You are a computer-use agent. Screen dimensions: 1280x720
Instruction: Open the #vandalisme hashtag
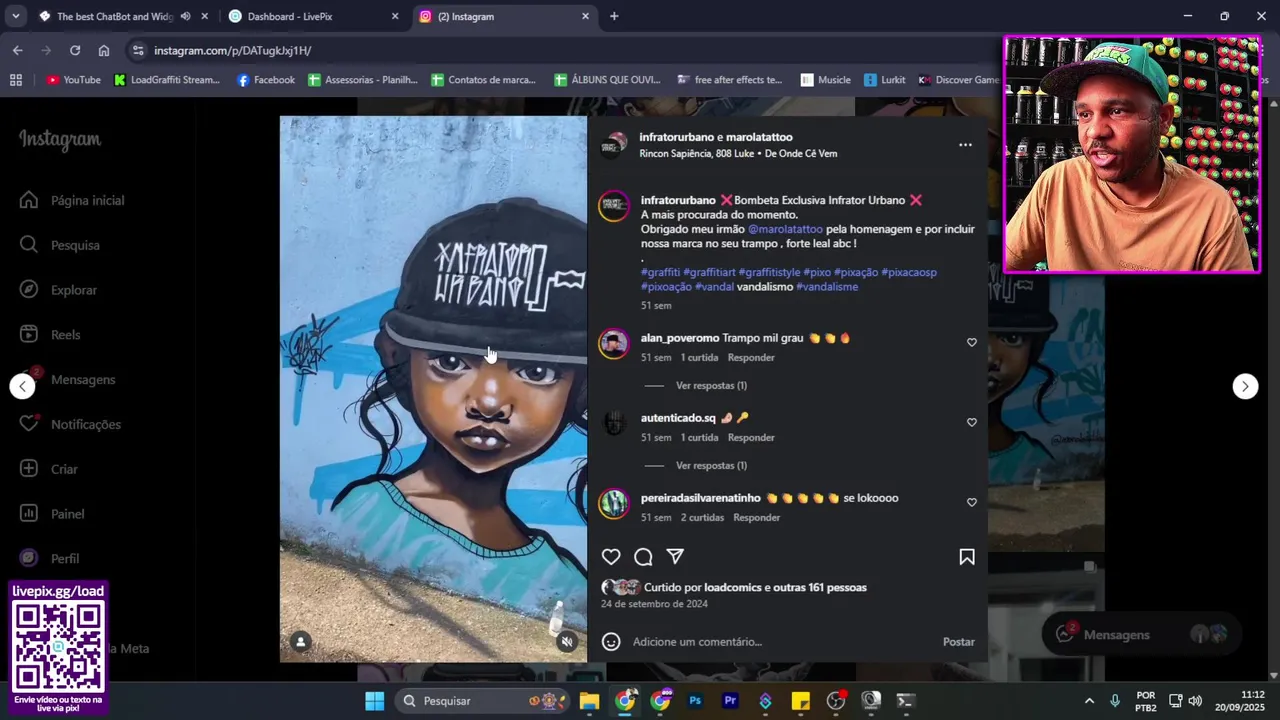pos(827,287)
